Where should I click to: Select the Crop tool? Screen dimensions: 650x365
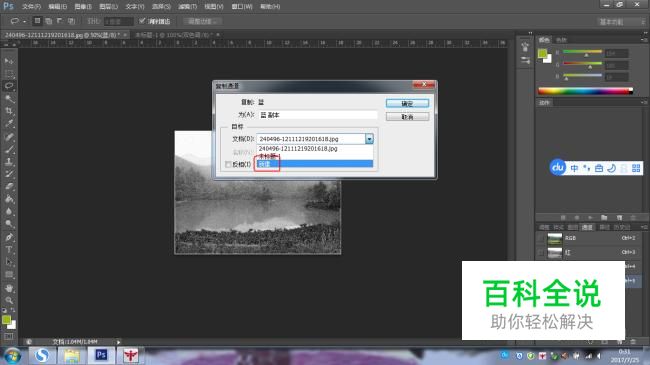click(9, 111)
